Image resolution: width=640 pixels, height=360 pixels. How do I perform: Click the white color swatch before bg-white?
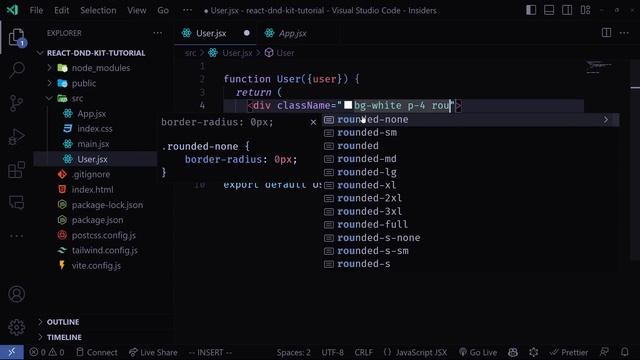point(348,105)
